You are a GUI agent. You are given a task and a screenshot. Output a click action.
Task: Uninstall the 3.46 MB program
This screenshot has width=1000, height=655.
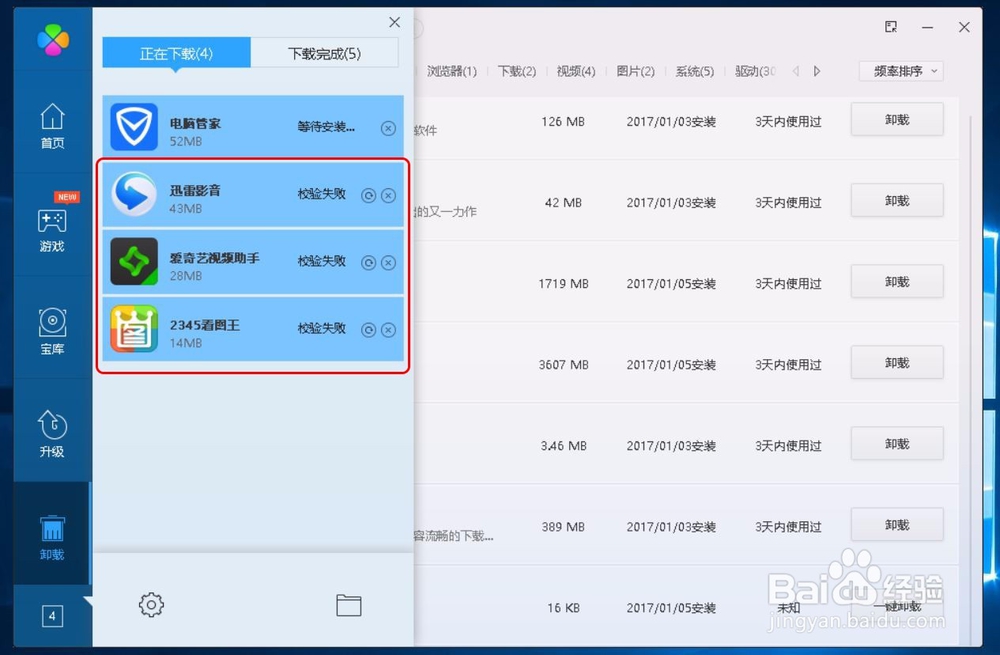[x=897, y=443]
